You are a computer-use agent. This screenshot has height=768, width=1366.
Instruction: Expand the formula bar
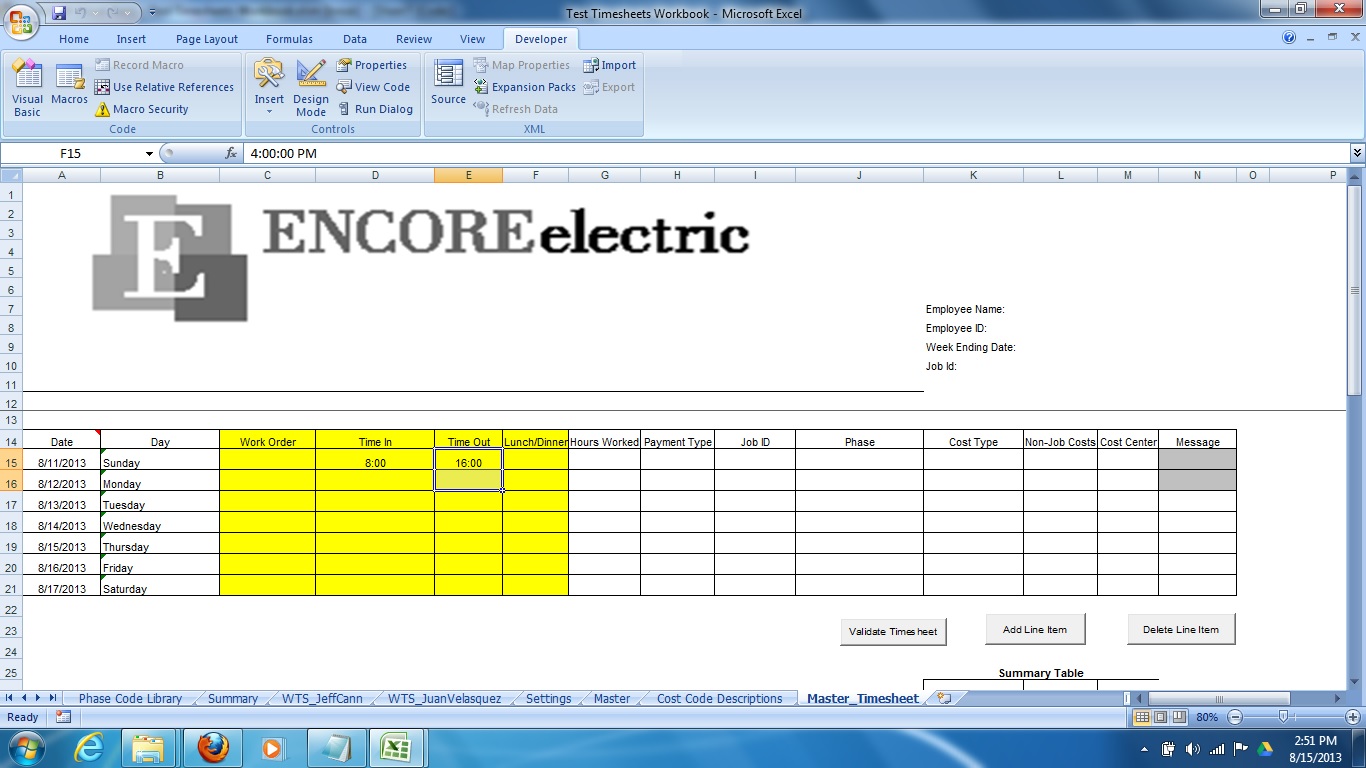(x=1357, y=154)
